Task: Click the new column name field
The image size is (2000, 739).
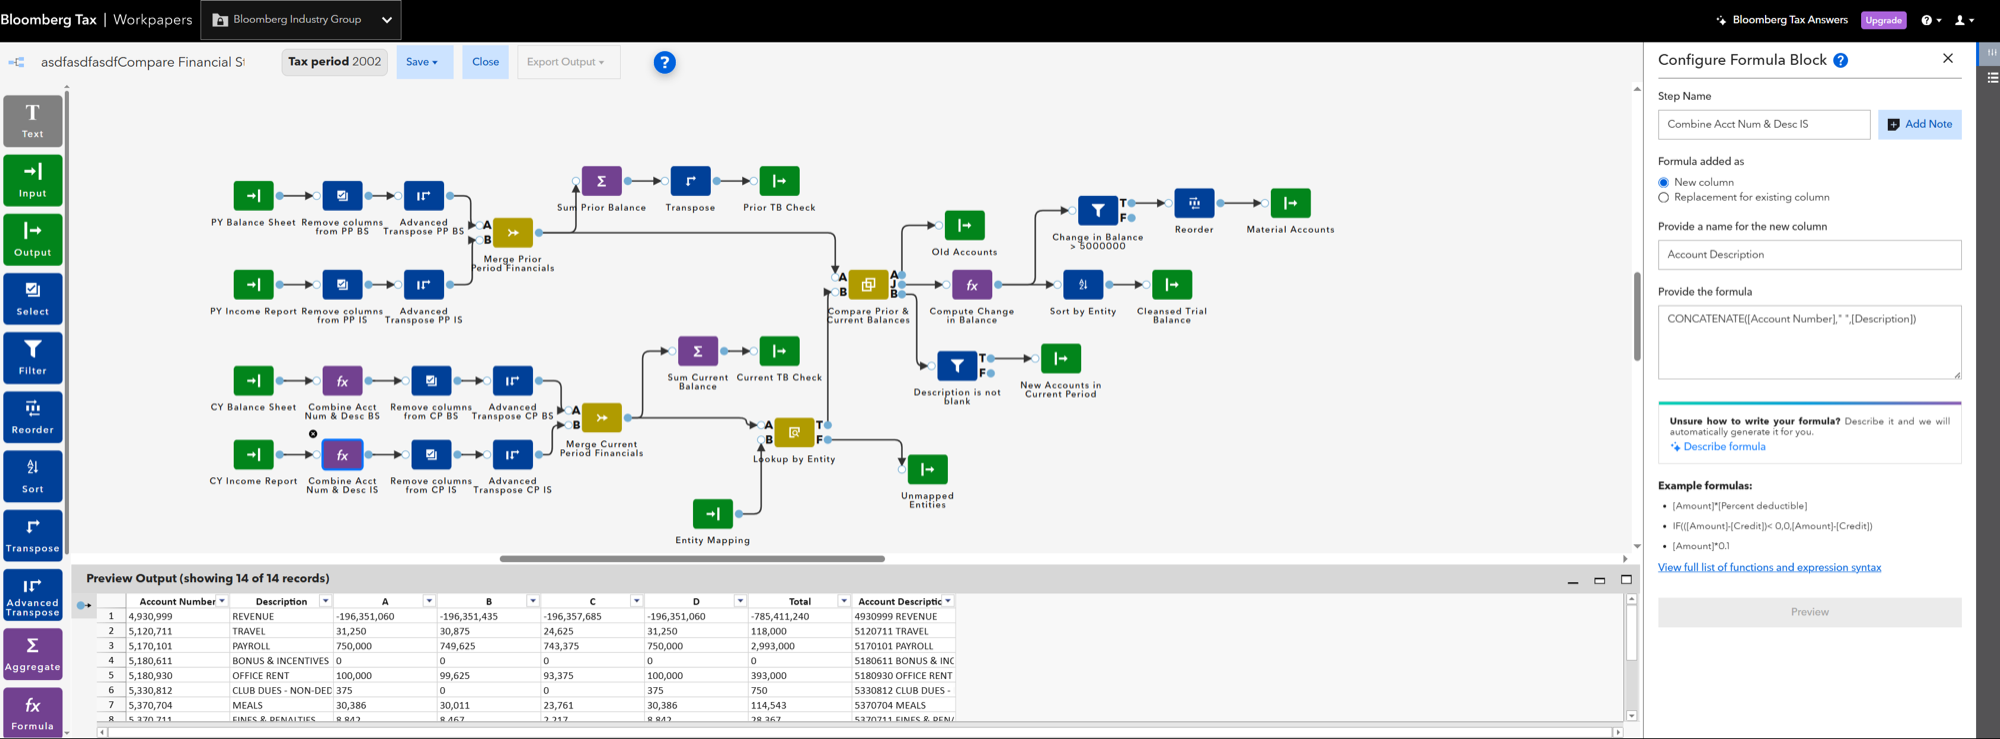Action: [x=1809, y=255]
